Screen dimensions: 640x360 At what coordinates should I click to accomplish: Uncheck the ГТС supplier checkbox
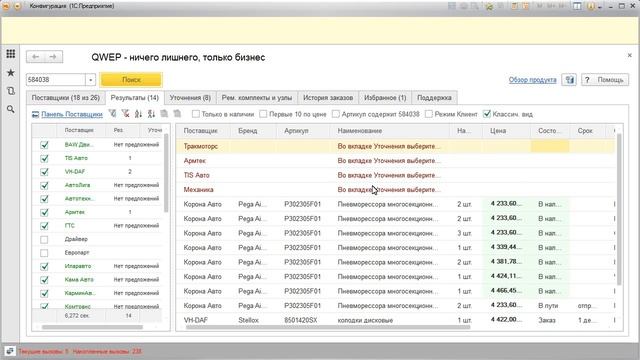(44, 226)
